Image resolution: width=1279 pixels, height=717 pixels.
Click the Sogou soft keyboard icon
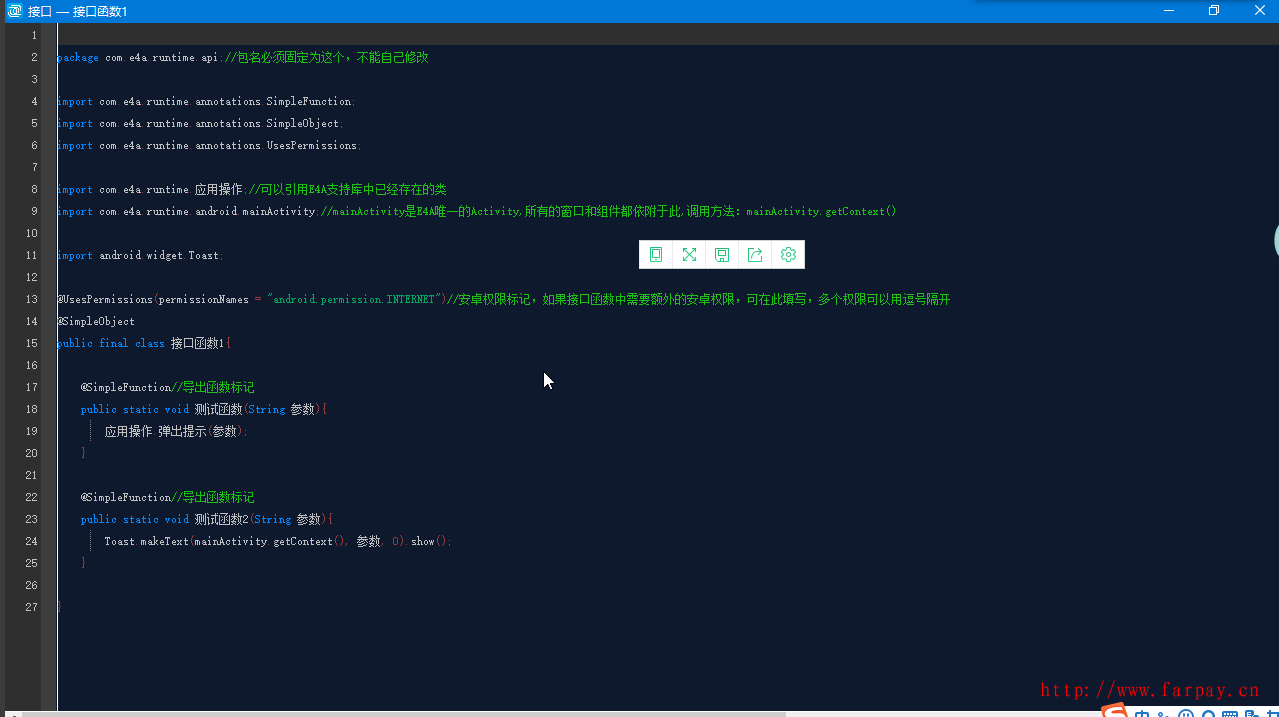[1230, 714]
